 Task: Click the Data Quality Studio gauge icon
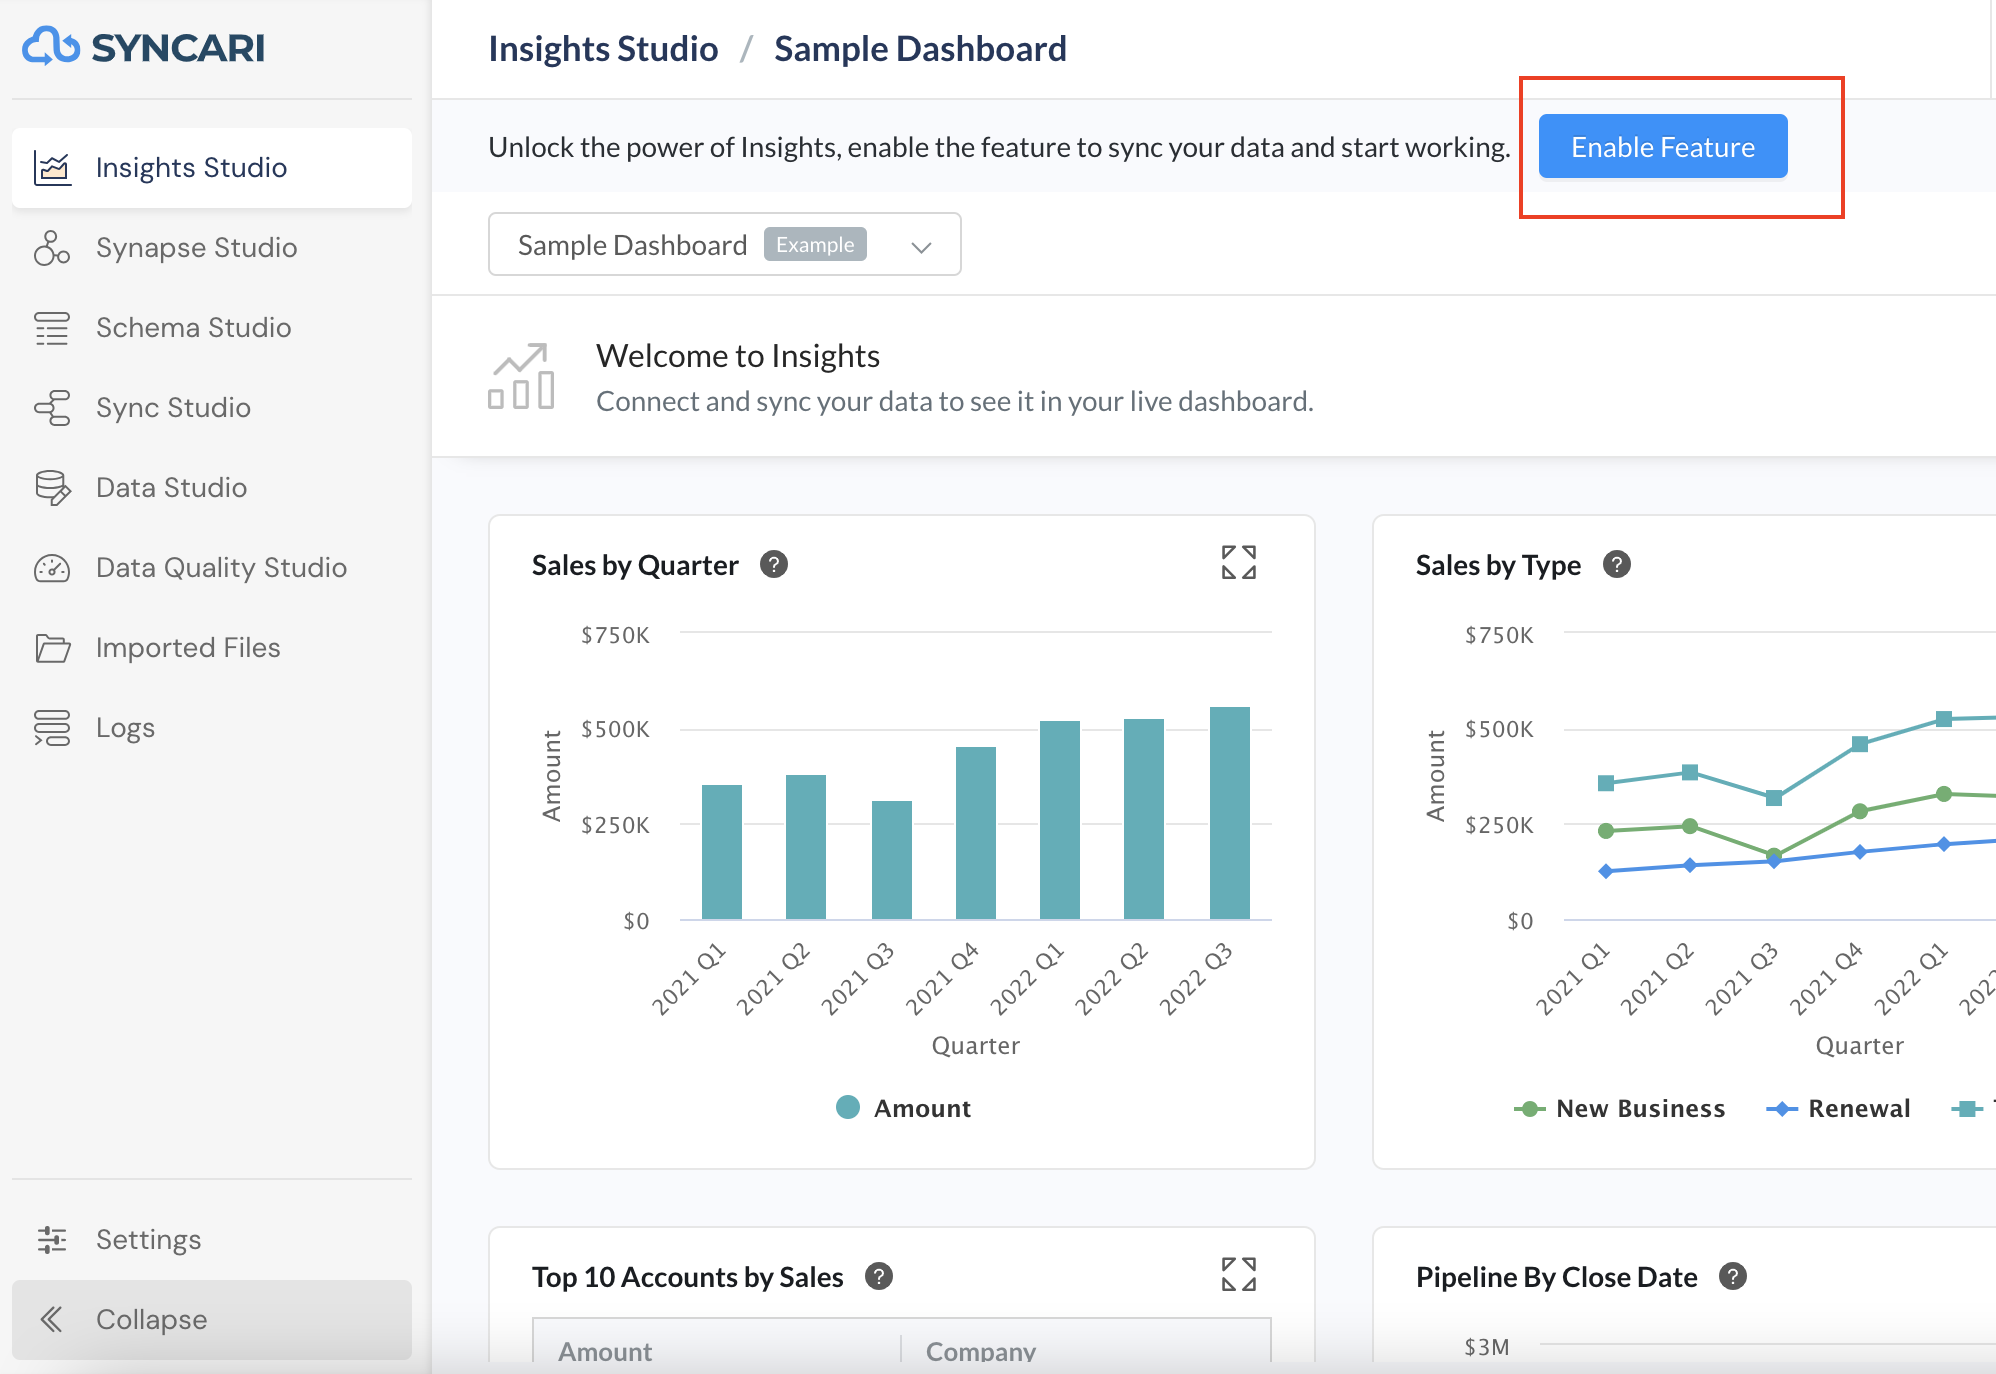click(x=52, y=567)
